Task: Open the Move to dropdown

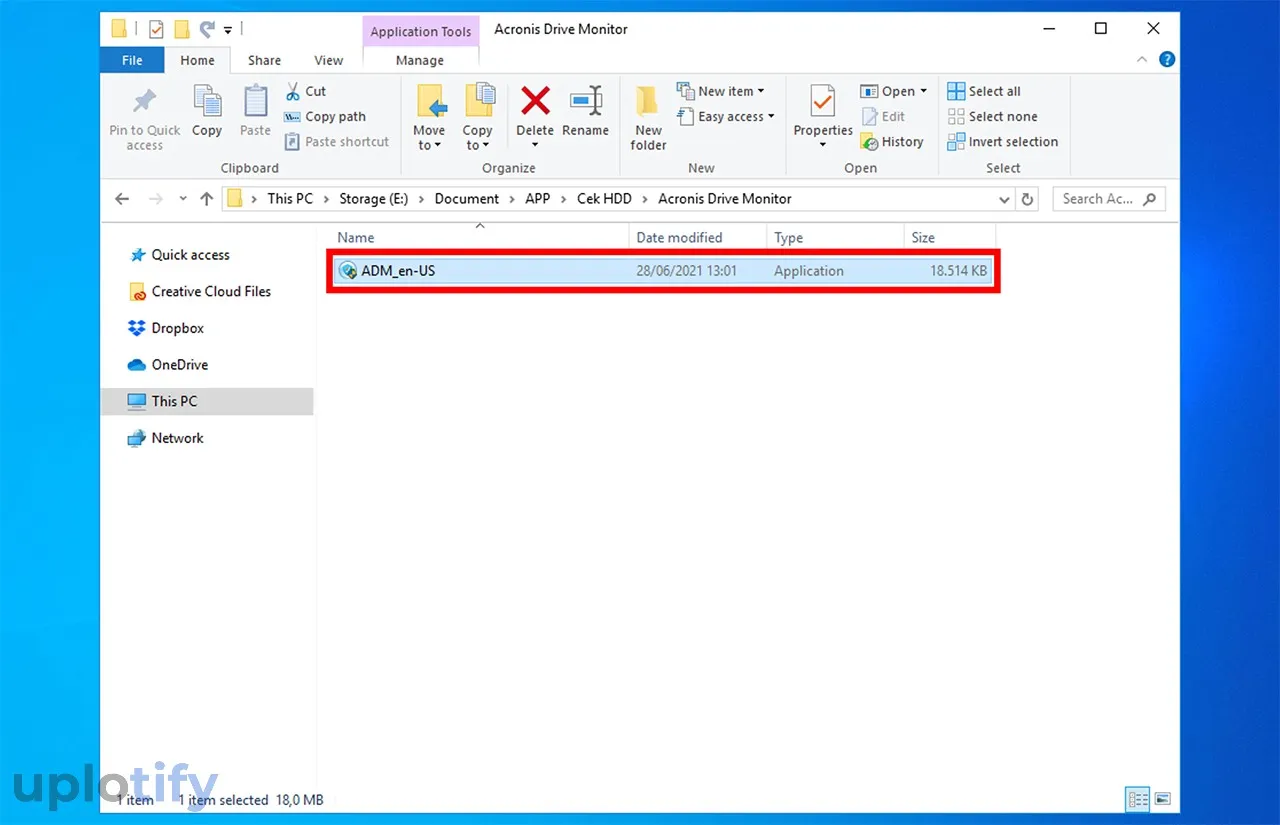Action: tap(429, 117)
